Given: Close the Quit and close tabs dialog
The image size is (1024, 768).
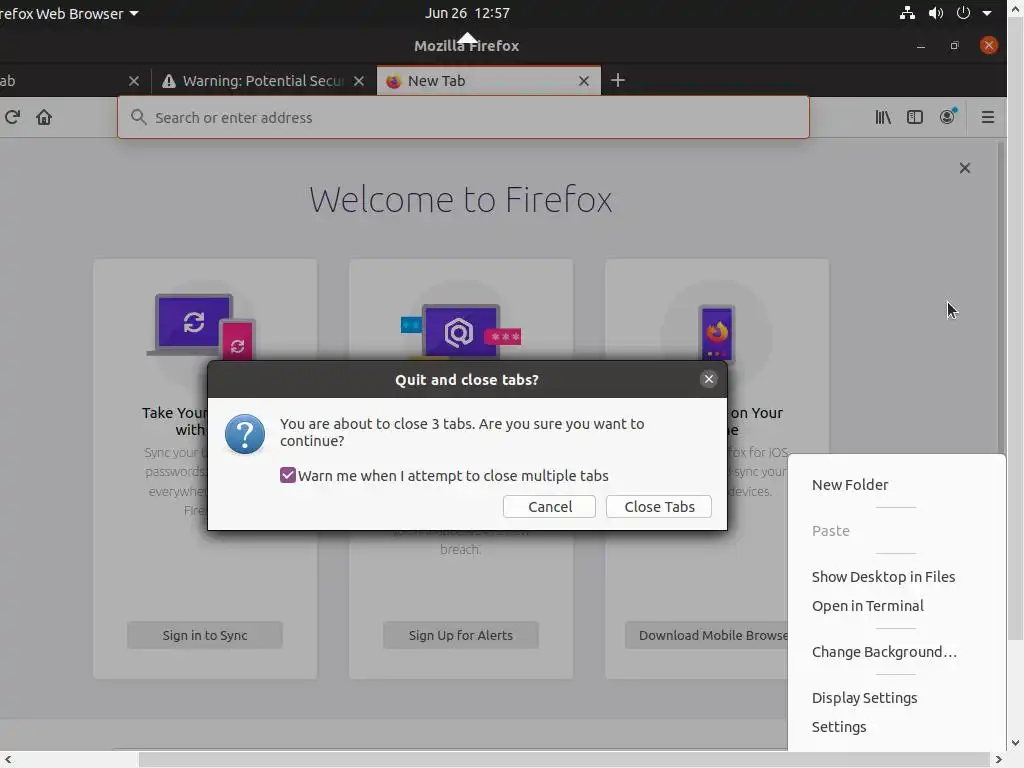Looking at the screenshot, I should 709,379.
